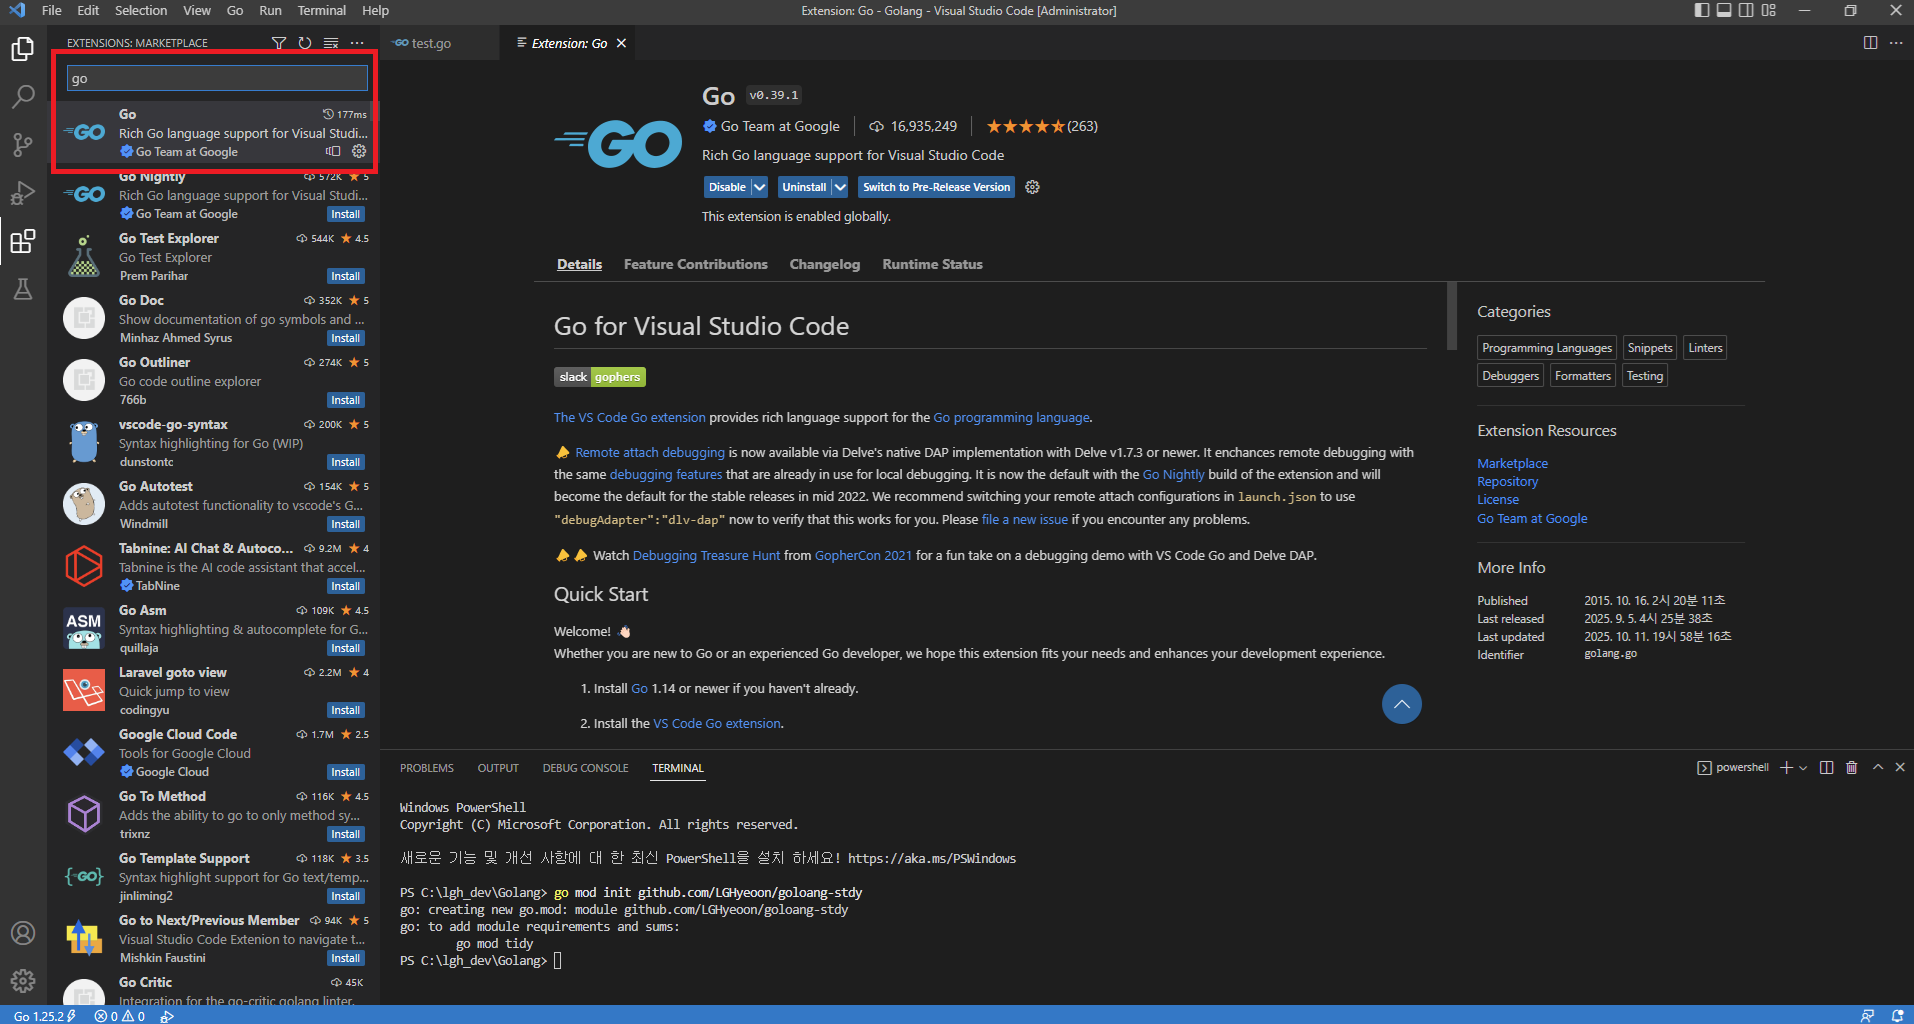Switch to the test.go editor tab
The width and height of the screenshot is (1914, 1024).
click(431, 43)
